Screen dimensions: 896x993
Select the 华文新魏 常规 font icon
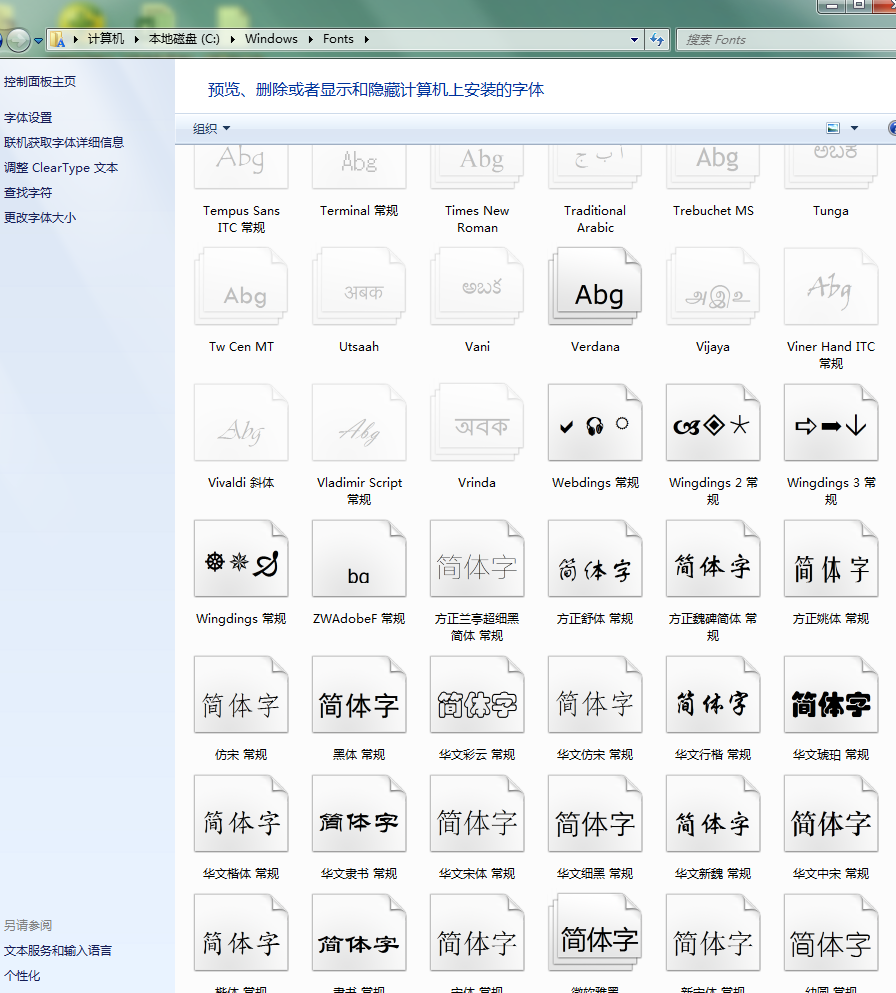coord(713,814)
